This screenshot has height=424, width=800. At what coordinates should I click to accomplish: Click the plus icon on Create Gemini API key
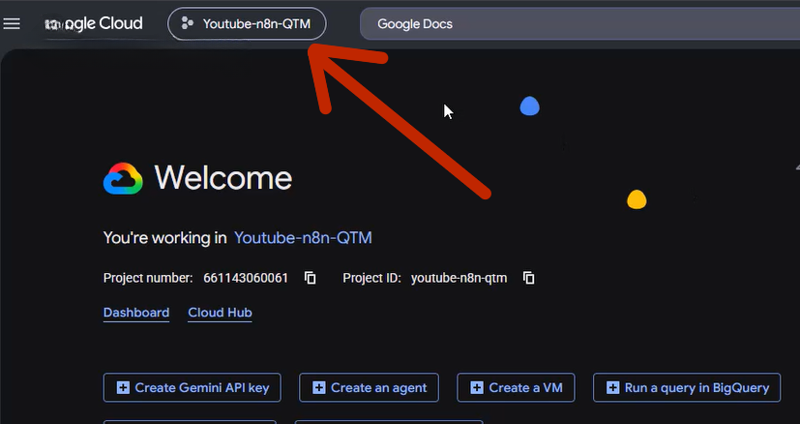pos(123,388)
